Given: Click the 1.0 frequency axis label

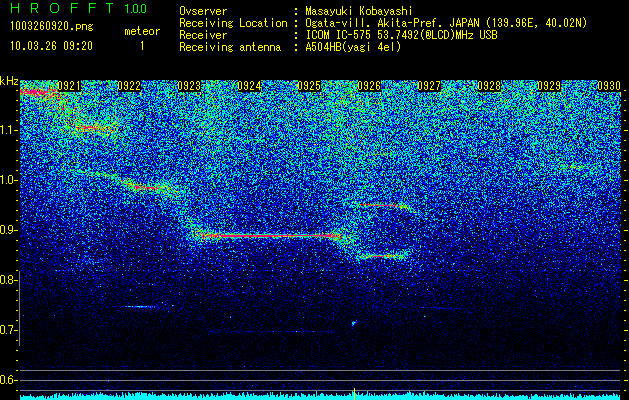Looking at the screenshot, I should click(x=8, y=180).
